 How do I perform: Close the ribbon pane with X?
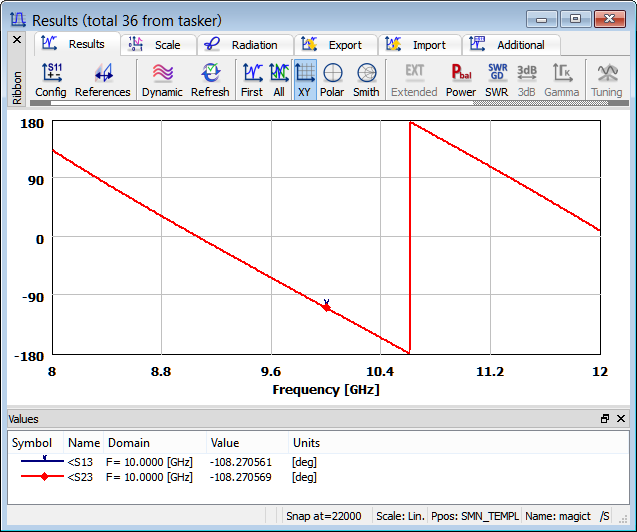[17, 40]
